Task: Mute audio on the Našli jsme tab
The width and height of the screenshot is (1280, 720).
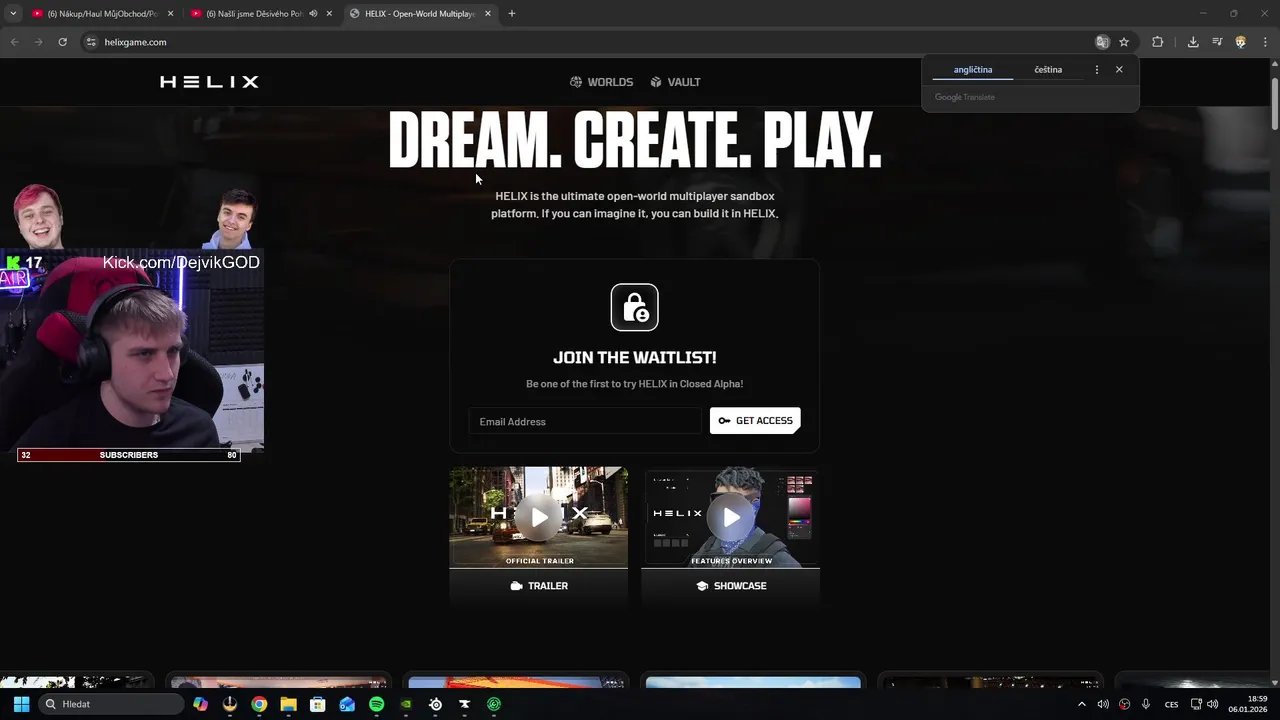Action: [x=313, y=14]
